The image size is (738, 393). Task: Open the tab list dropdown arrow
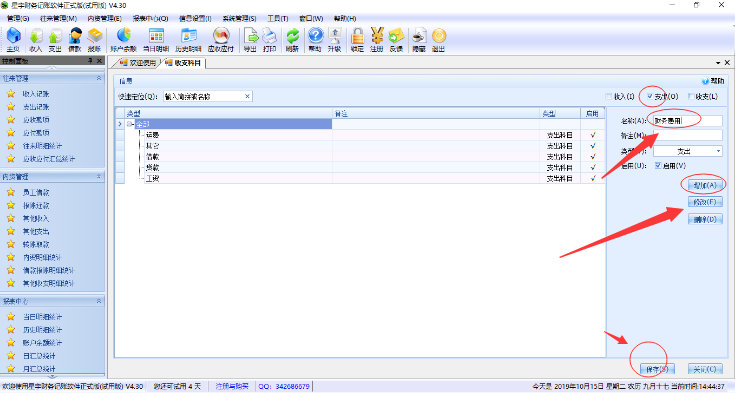coord(718,63)
